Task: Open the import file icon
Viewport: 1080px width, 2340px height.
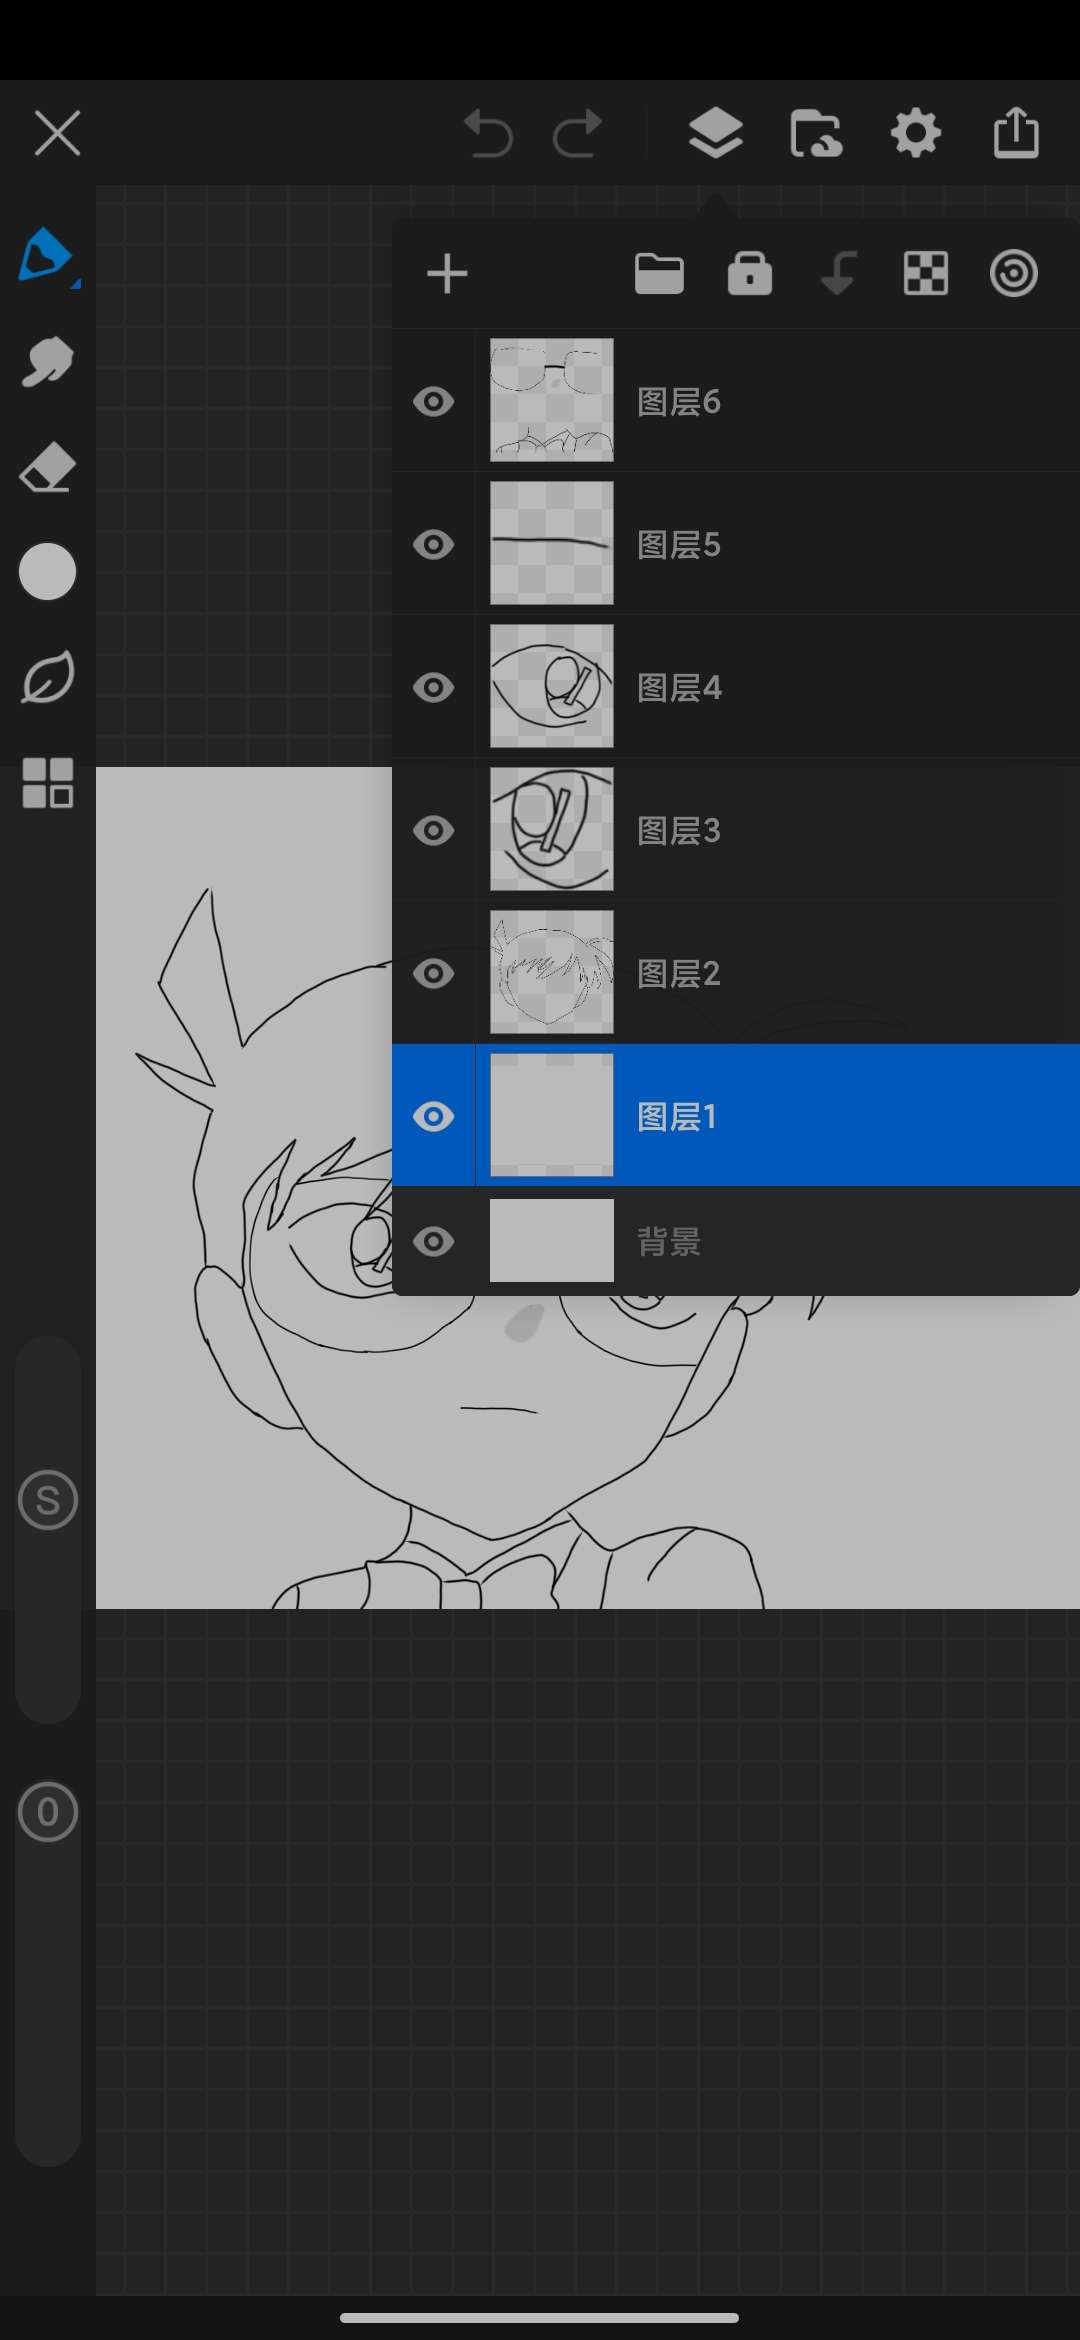Action: 816,133
